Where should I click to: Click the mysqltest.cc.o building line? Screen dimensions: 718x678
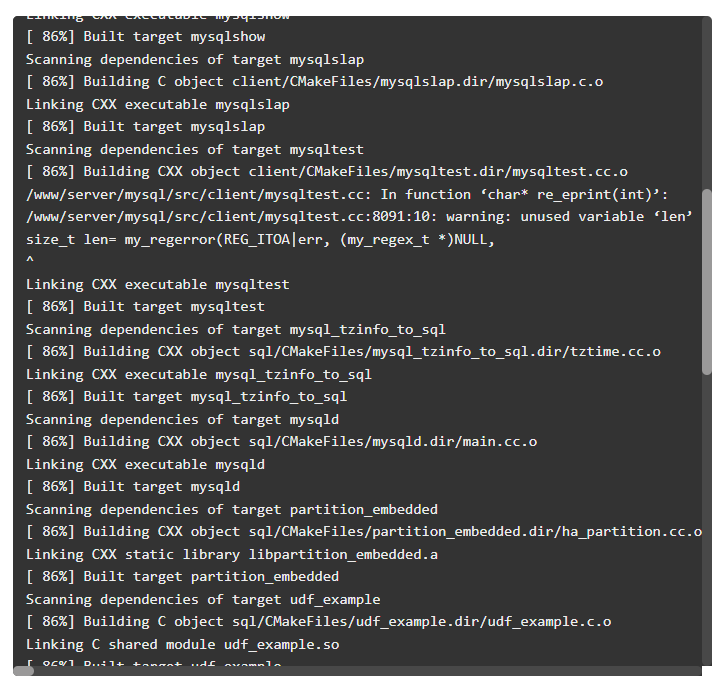tap(327, 172)
